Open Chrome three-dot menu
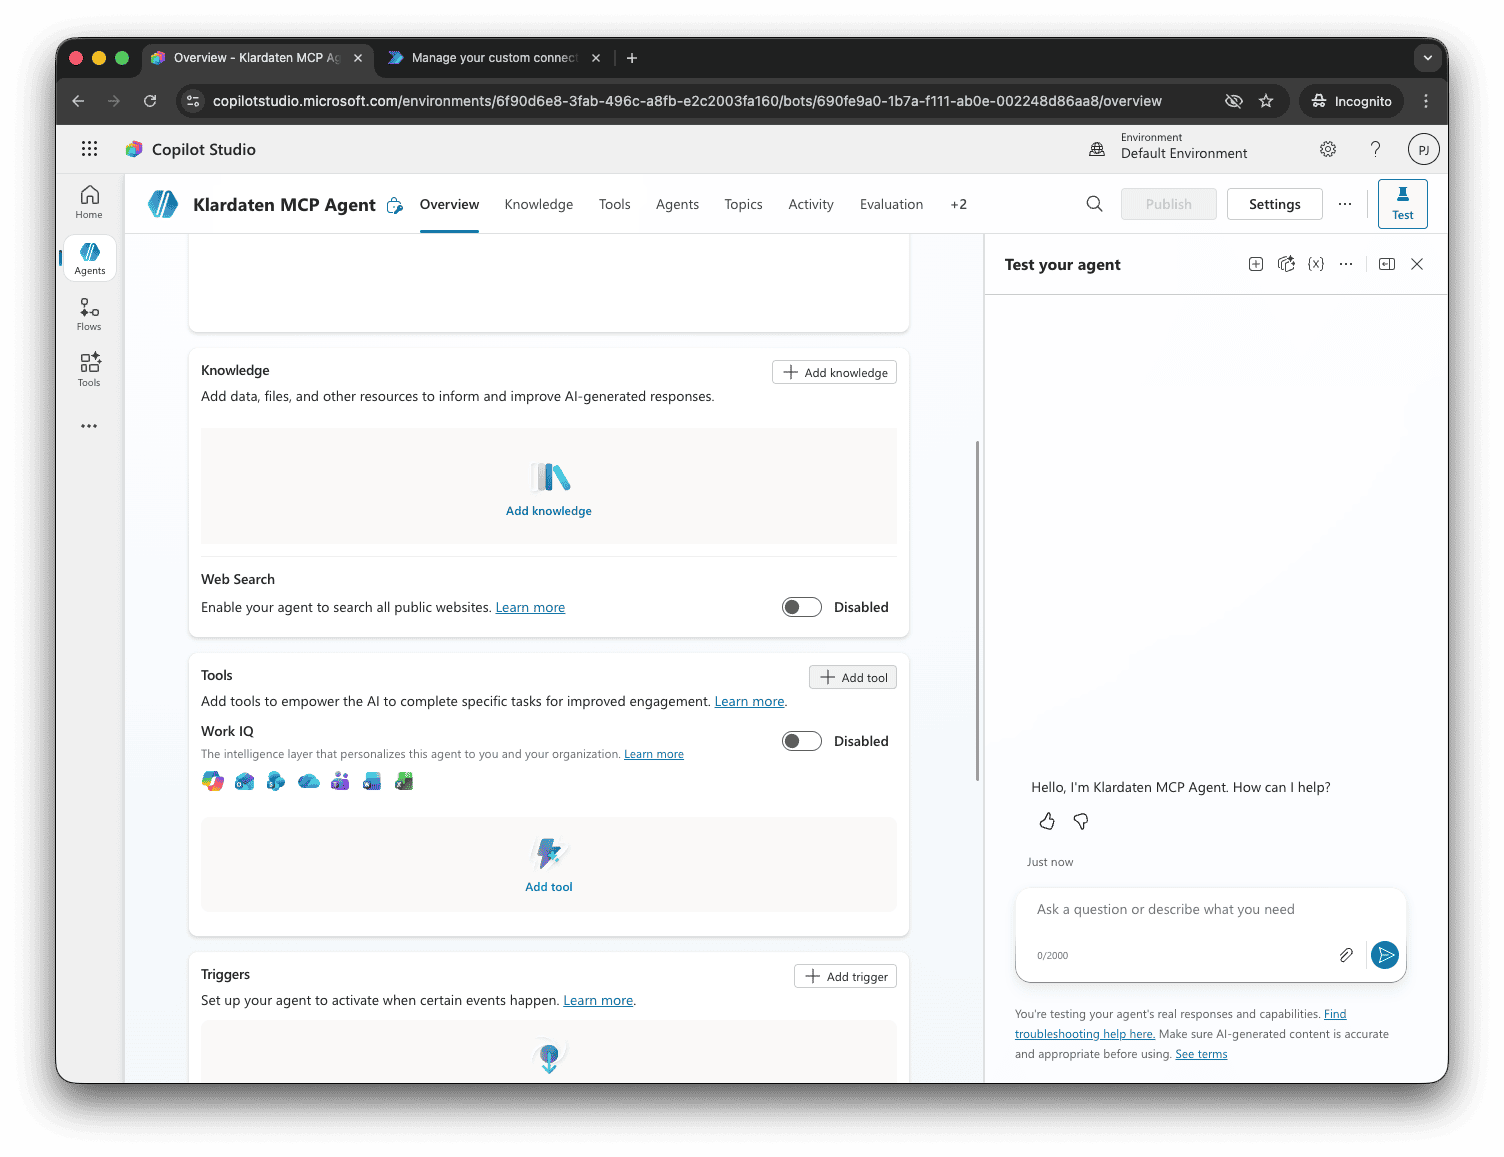Image resolution: width=1504 pixels, height=1157 pixels. pyautogui.click(x=1426, y=101)
